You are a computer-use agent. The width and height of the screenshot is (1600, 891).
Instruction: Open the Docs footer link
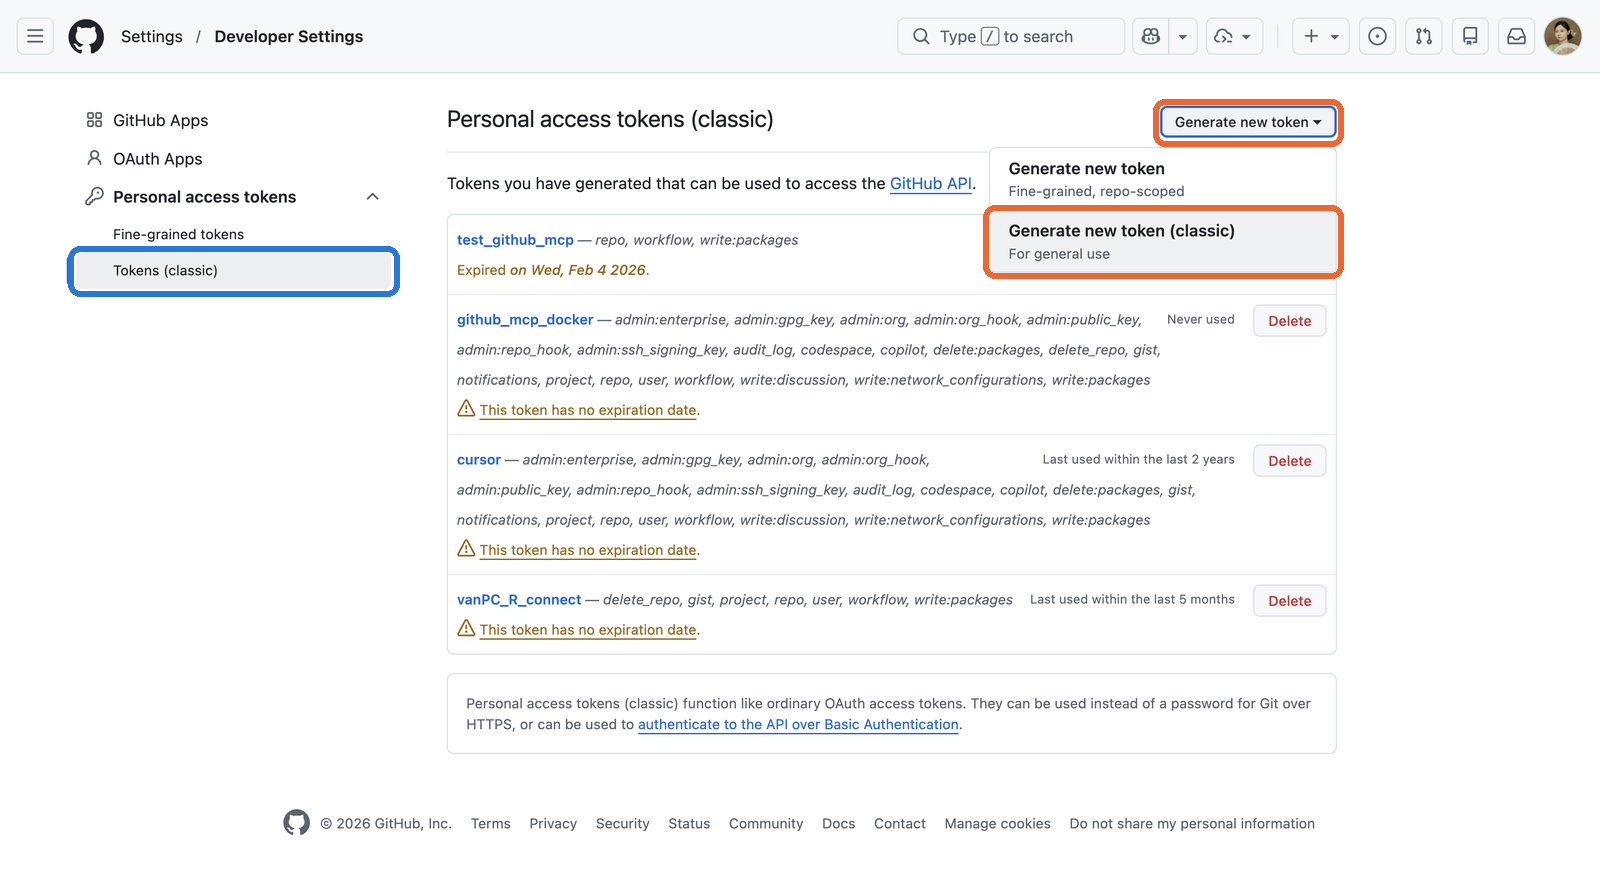click(838, 824)
